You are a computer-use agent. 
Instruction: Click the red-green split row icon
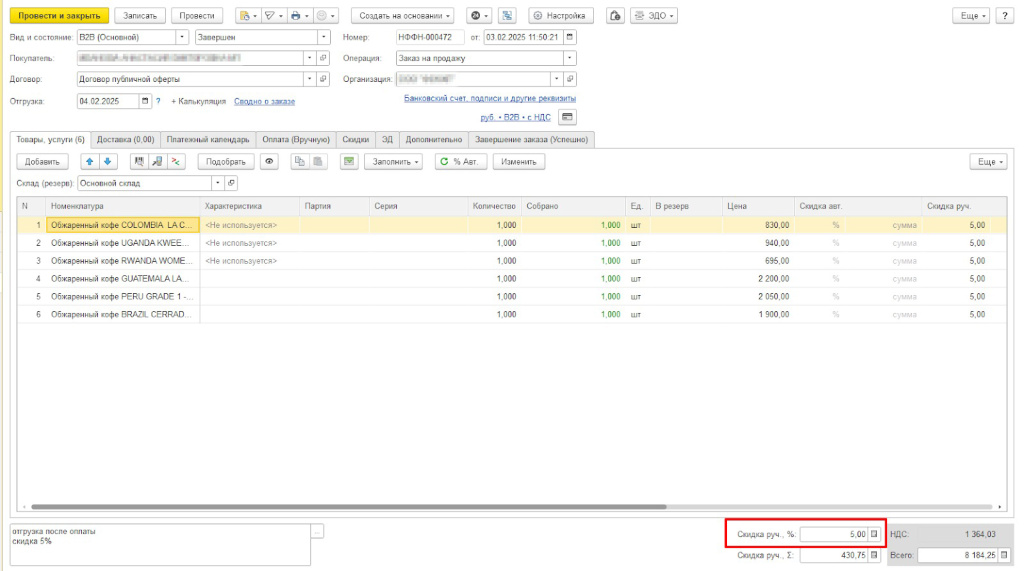coord(176,161)
